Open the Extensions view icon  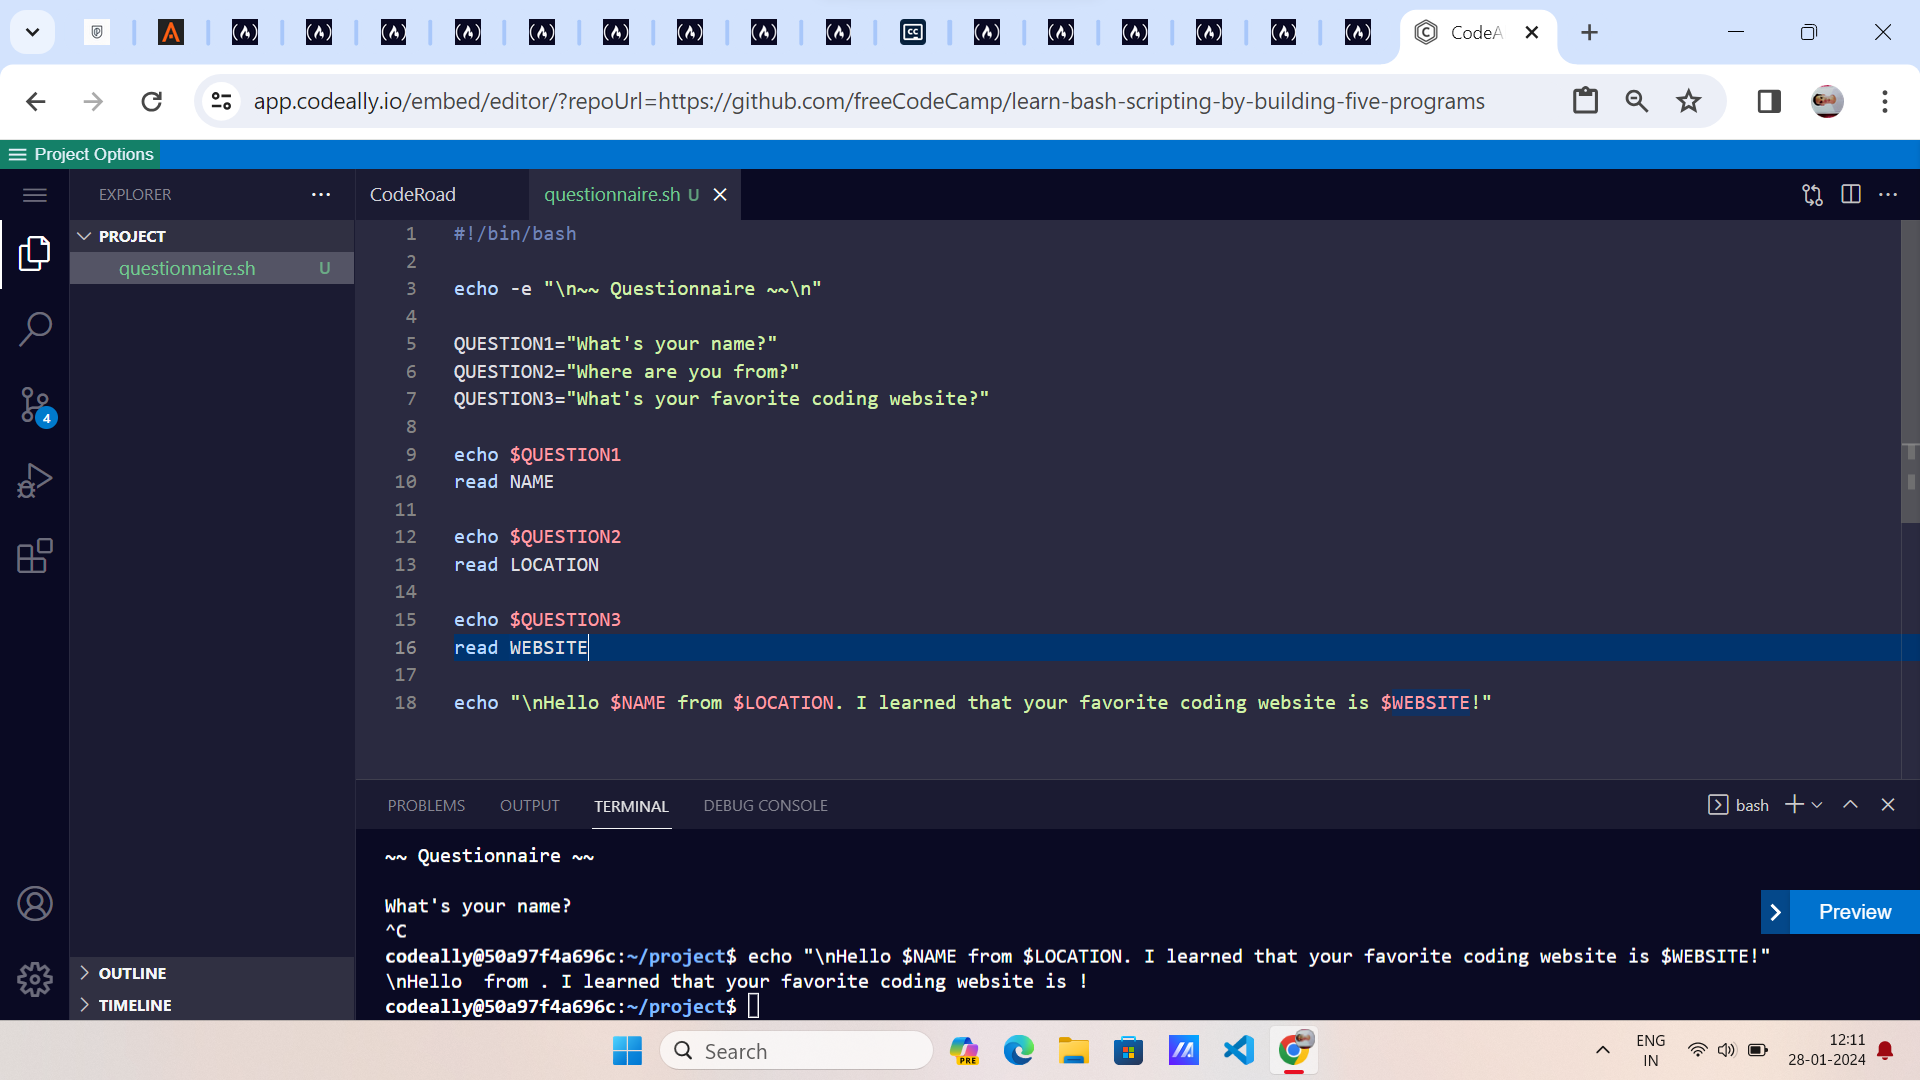click(x=35, y=556)
